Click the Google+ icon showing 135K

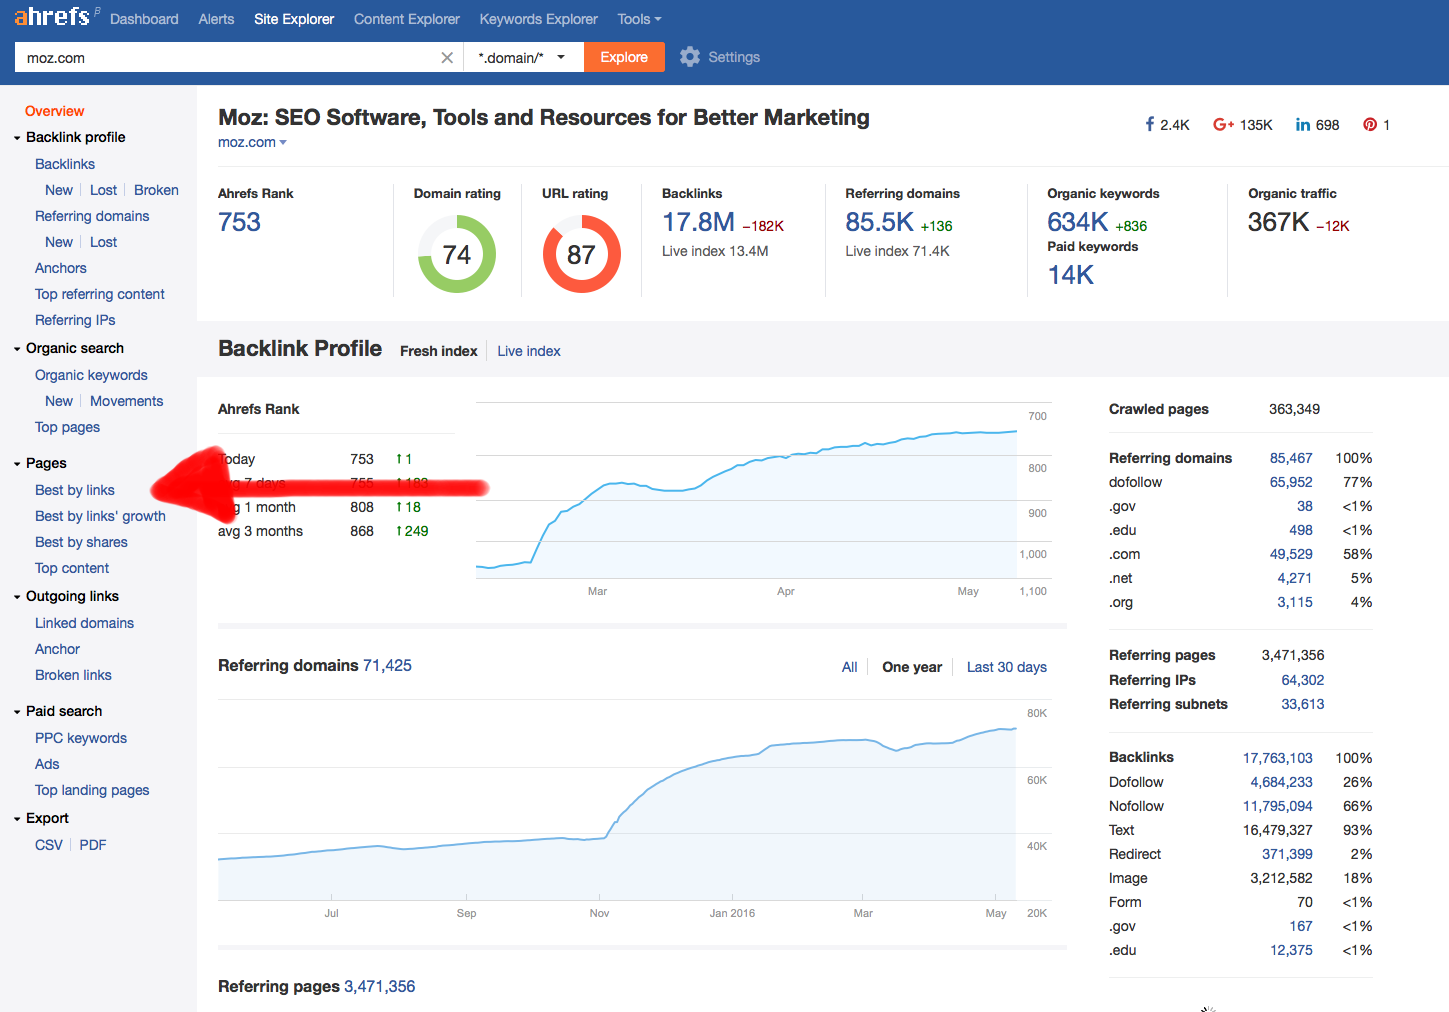pyautogui.click(x=1224, y=124)
